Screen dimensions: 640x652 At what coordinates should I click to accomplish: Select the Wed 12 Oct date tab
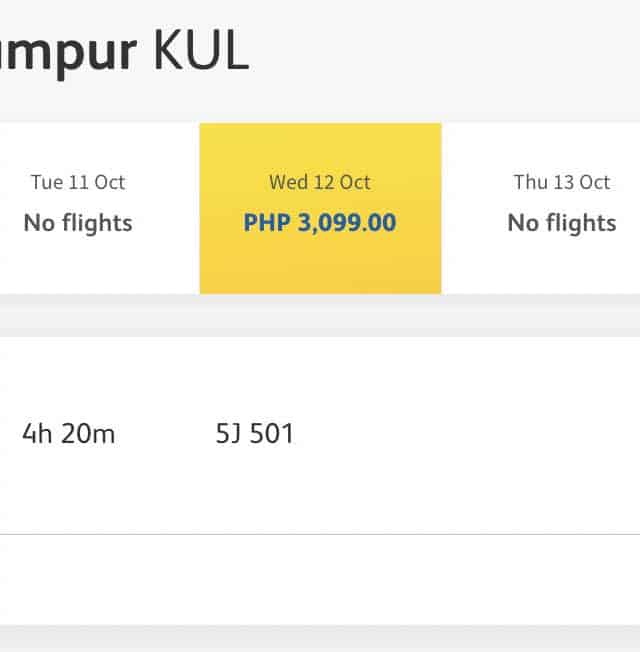coord(320,208)
